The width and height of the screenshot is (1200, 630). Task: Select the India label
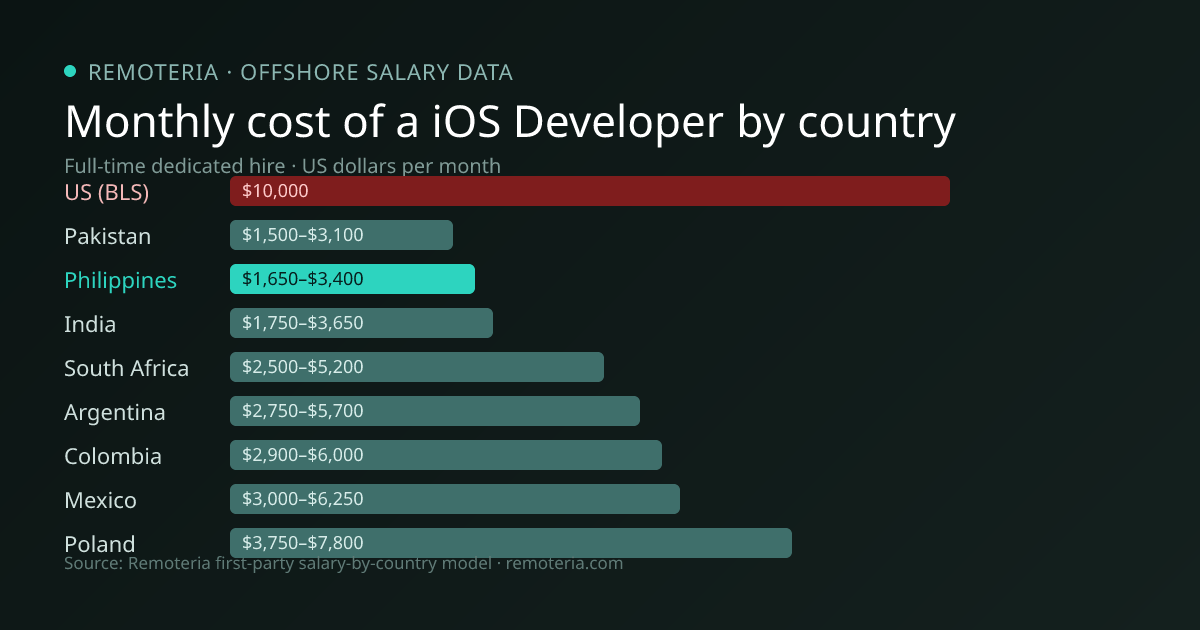click(90, 324)
